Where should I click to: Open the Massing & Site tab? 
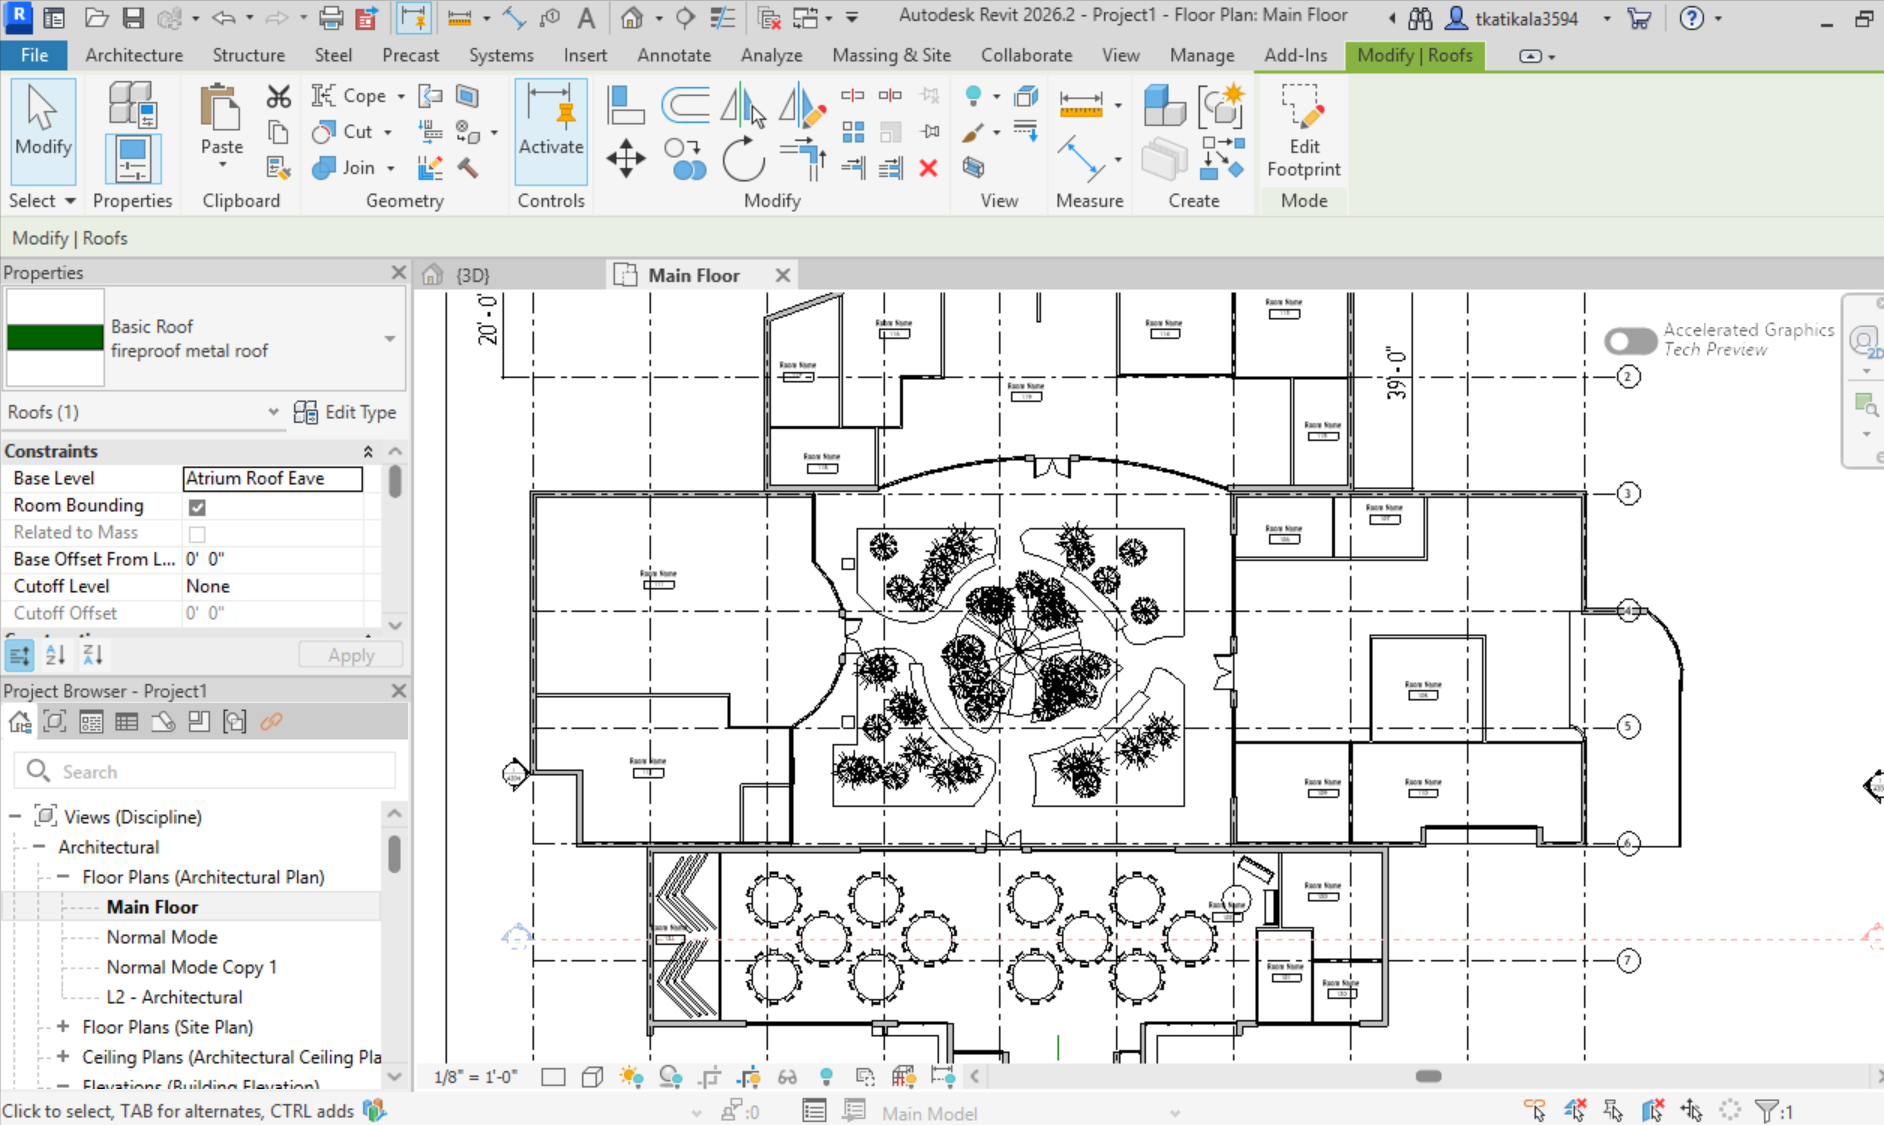click(x=891, y=55)
